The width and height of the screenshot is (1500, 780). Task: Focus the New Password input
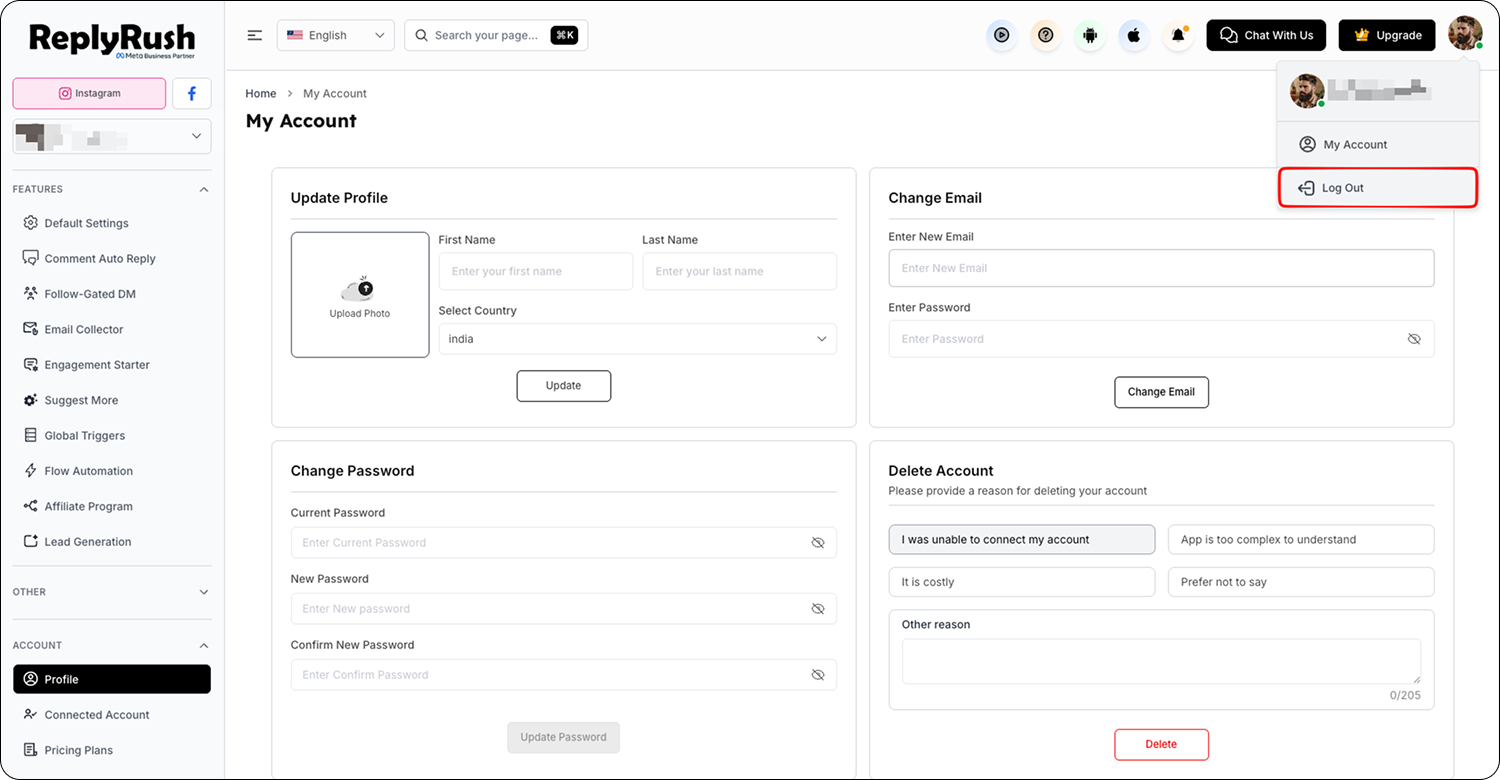pos(564,609)
